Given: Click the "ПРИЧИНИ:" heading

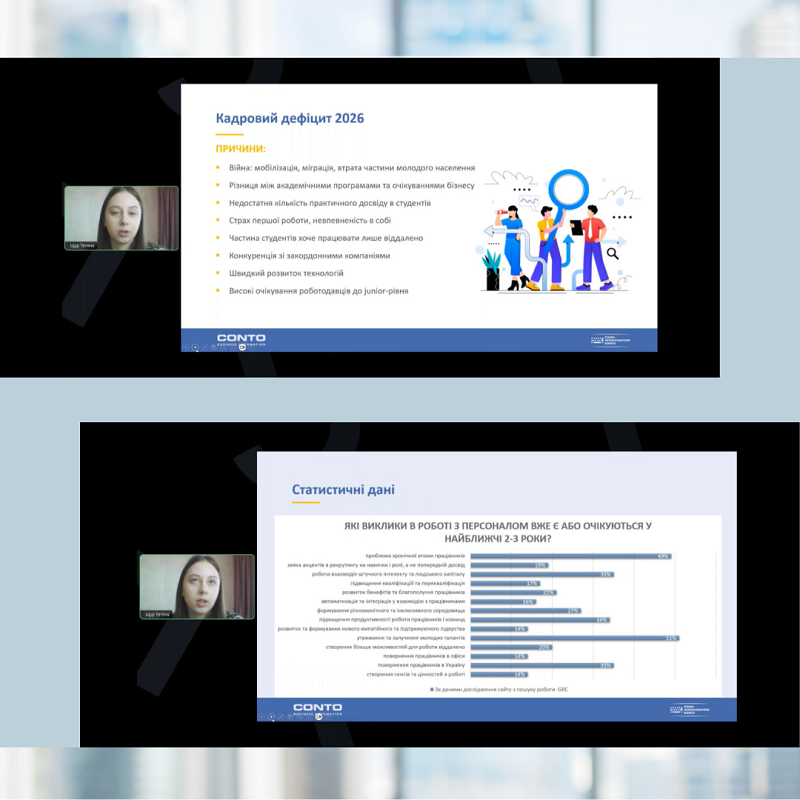Looking at the screenshot, I should [239, 148].
